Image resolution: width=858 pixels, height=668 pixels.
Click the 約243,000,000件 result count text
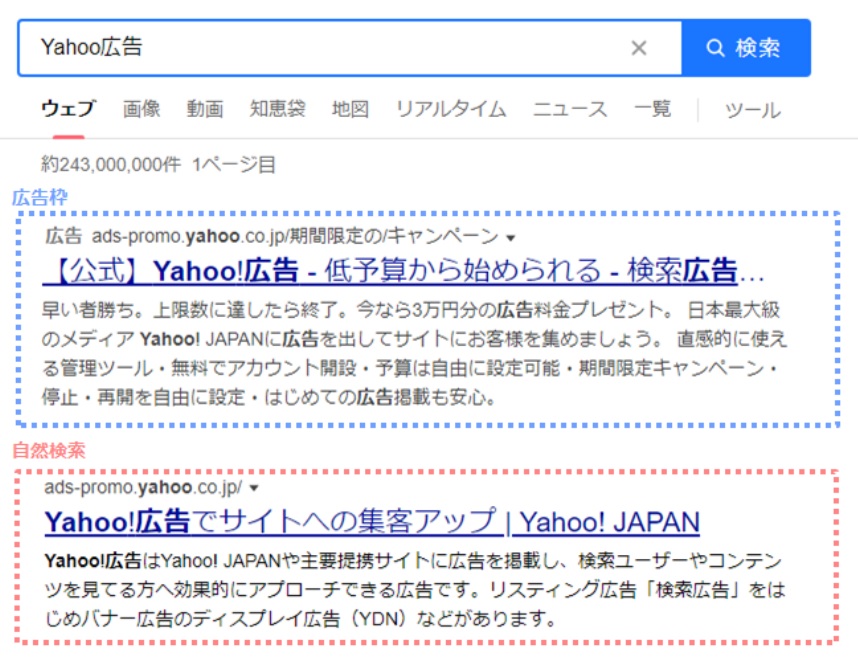point(111,164)
